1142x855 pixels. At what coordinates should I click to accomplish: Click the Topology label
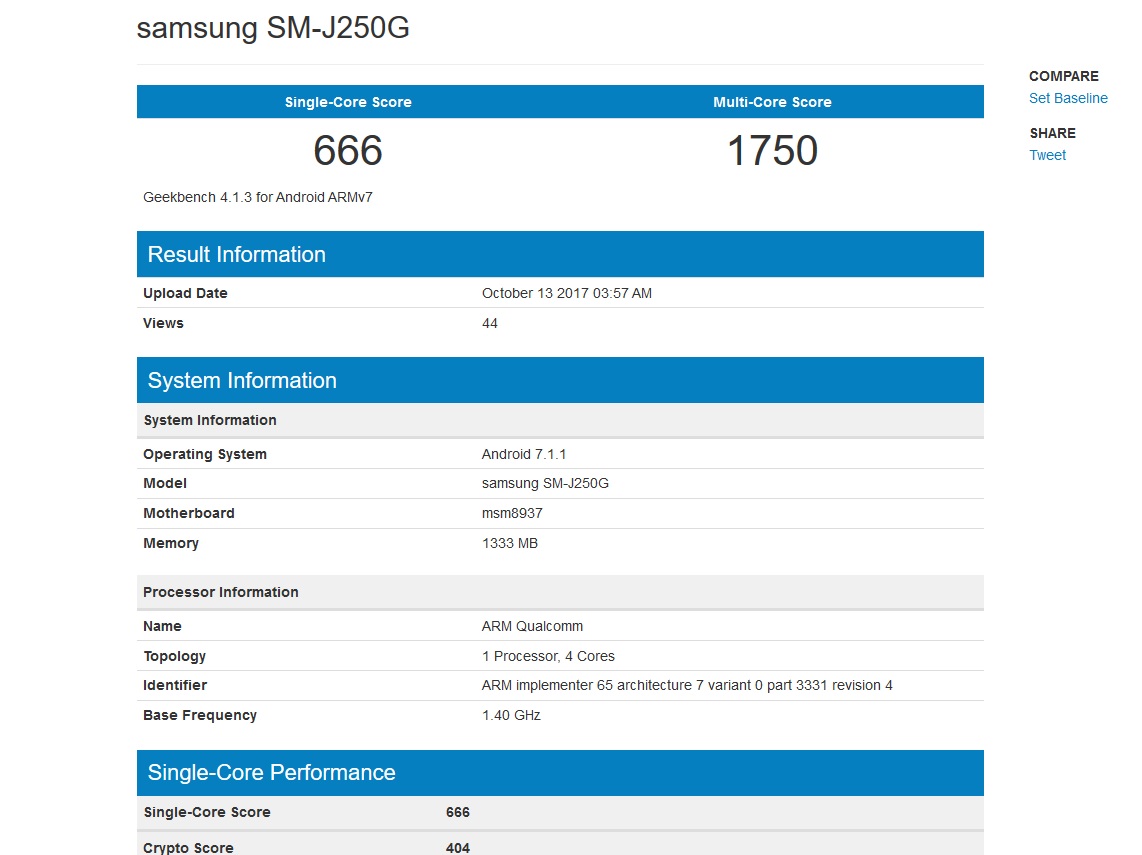tap(174, 656)
